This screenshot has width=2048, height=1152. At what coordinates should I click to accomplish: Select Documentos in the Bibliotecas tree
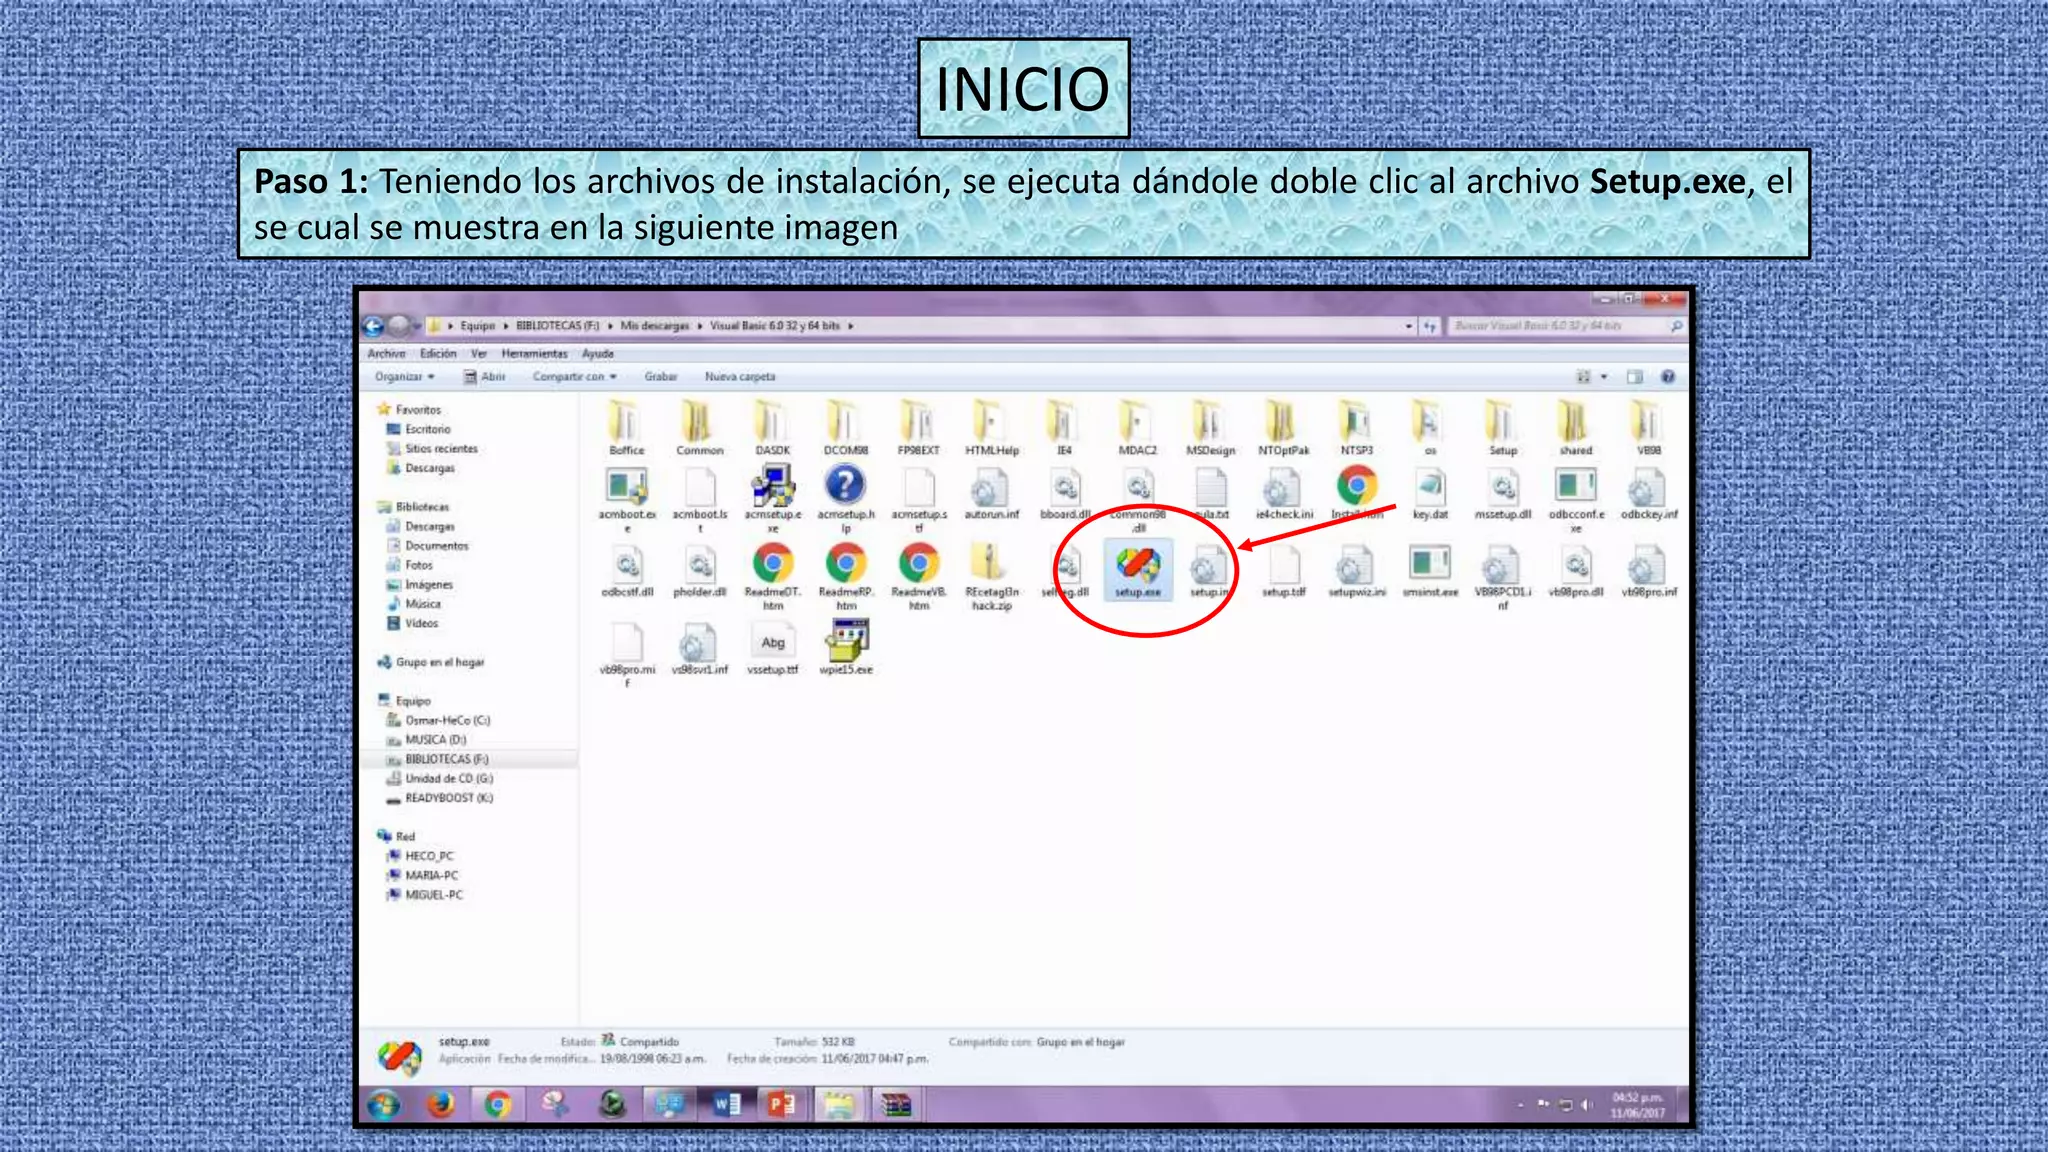point(436,546)
